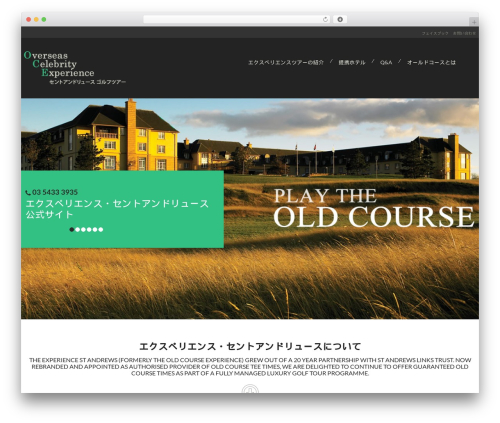
Task: Click the phone number 03 5433 3935
Action: click(x=55, y=192)
